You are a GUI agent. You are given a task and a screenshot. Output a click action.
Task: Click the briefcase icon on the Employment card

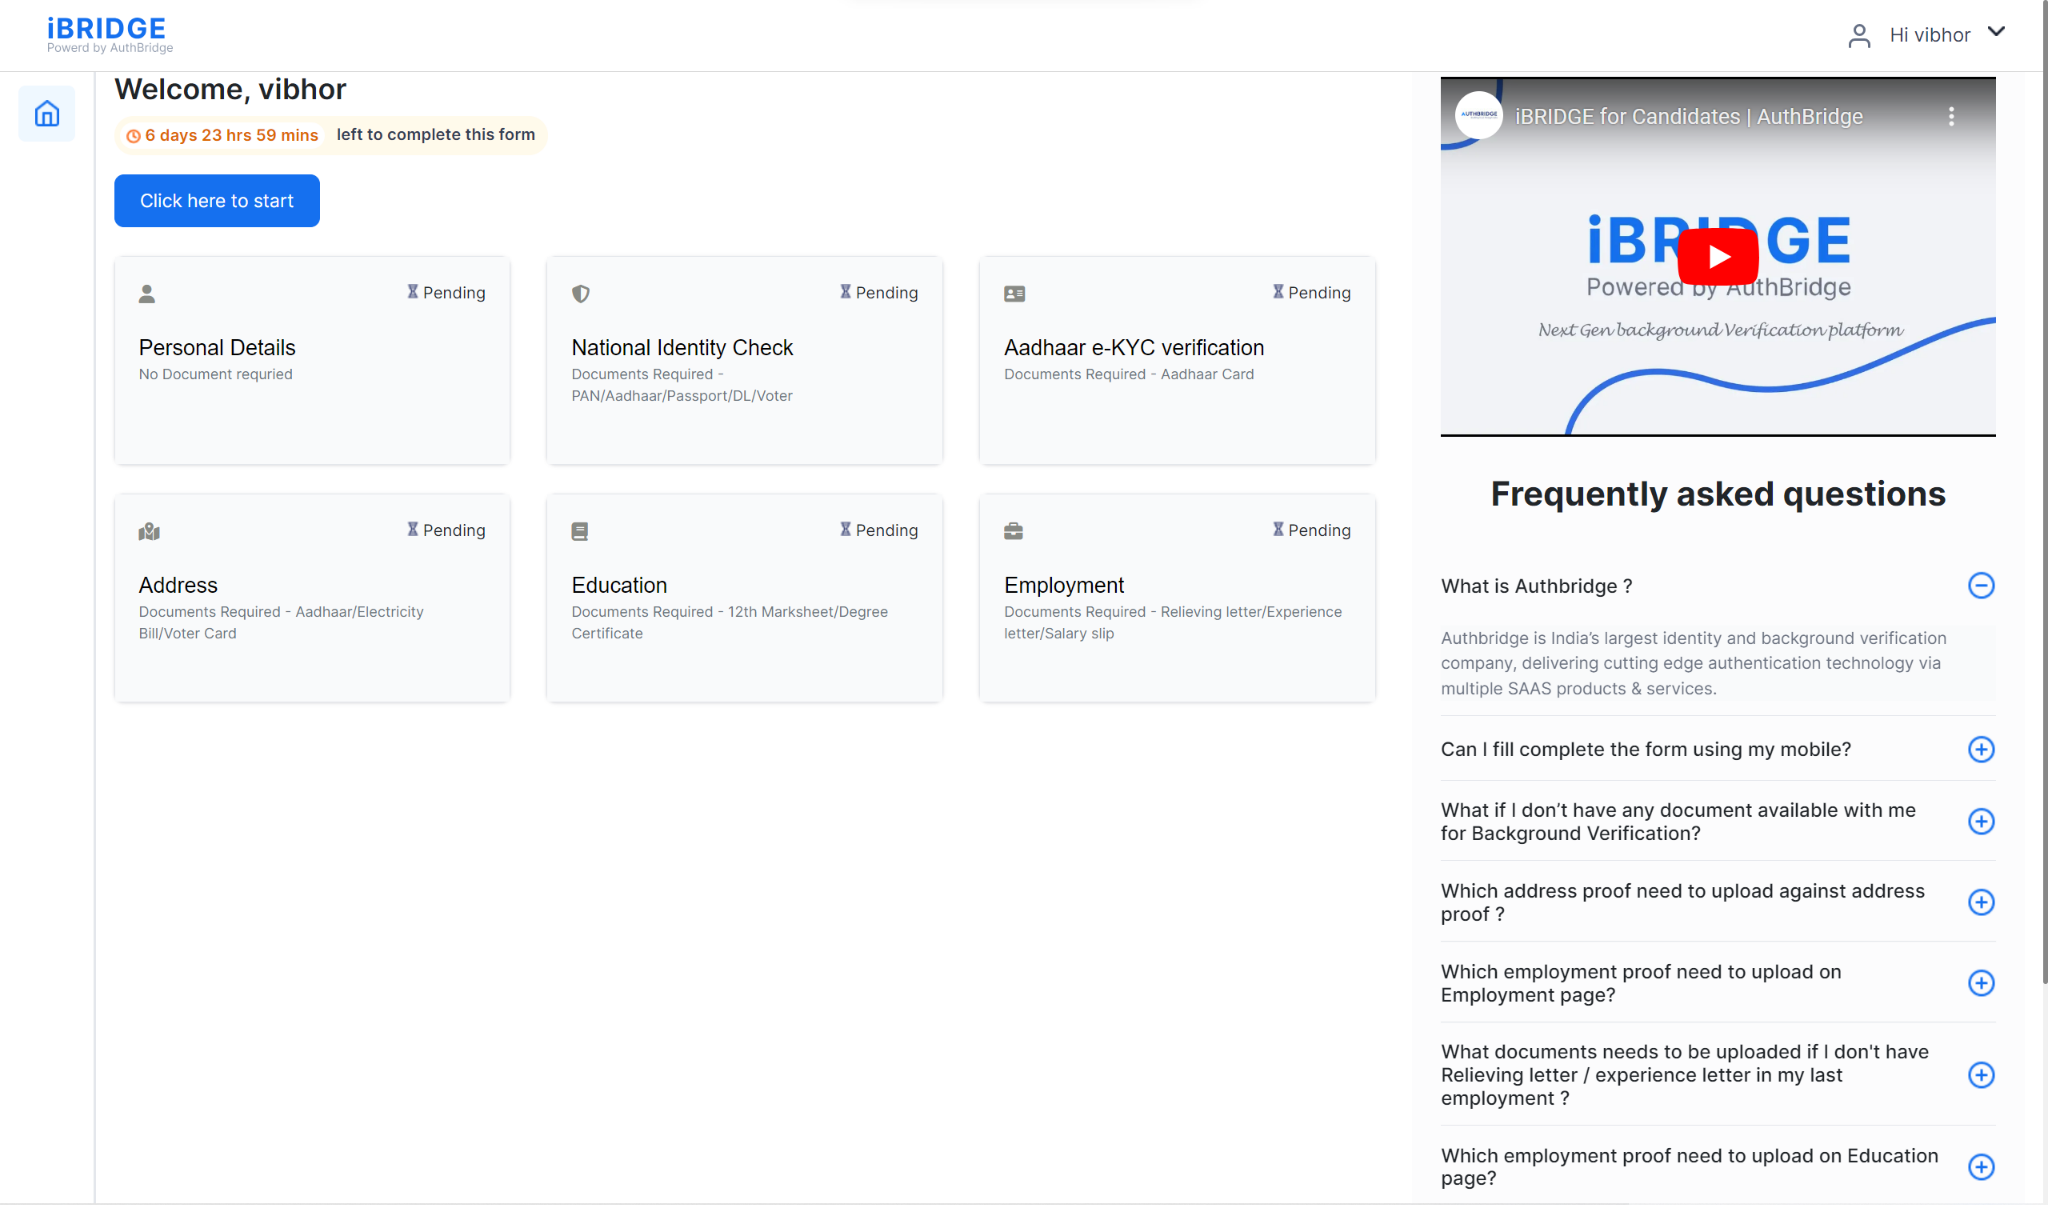[x=1014, y=531]
